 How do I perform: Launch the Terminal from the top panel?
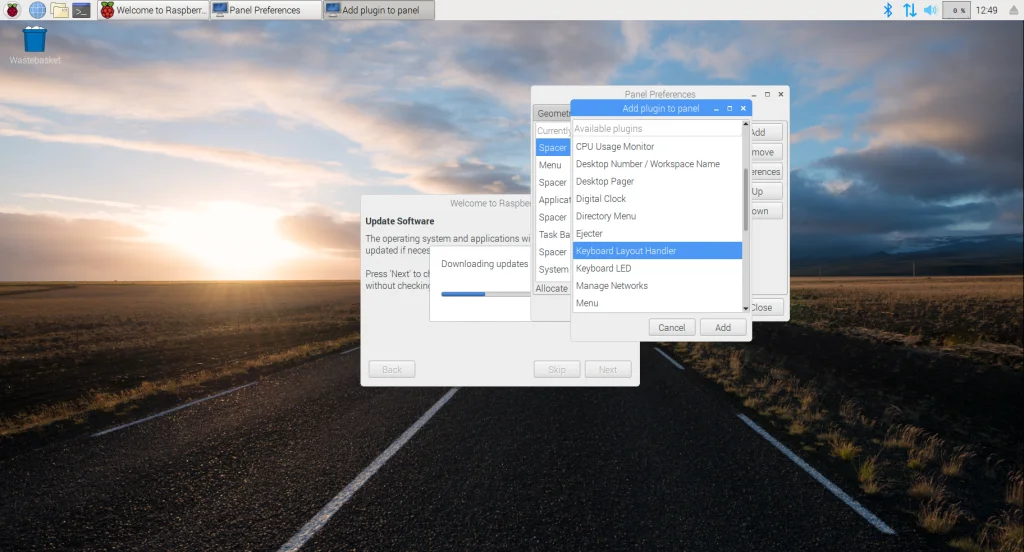tap(82, 10)
